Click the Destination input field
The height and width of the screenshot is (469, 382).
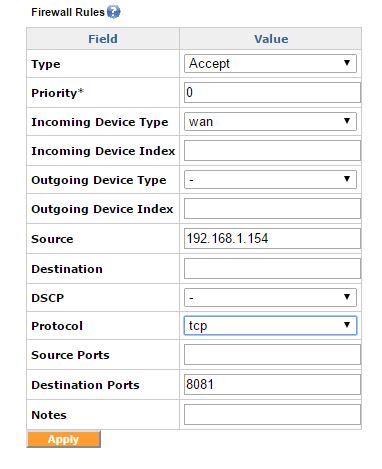pyautogui.click(x=272, y=269)
